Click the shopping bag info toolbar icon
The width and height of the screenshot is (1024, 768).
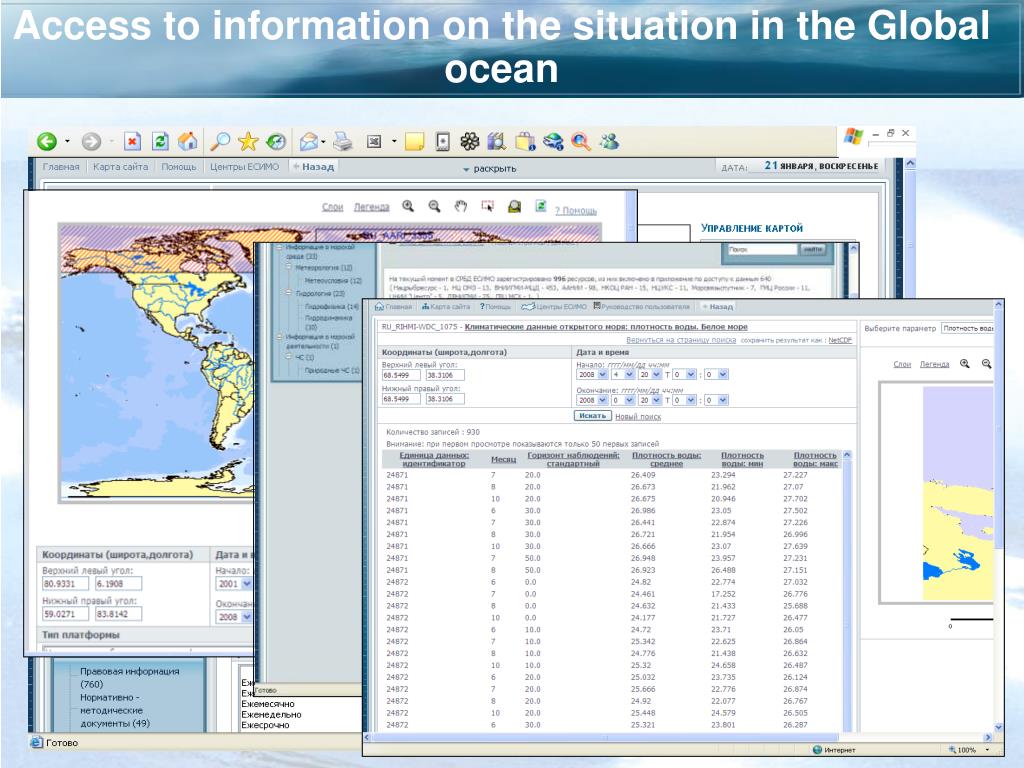pos(525,141)
